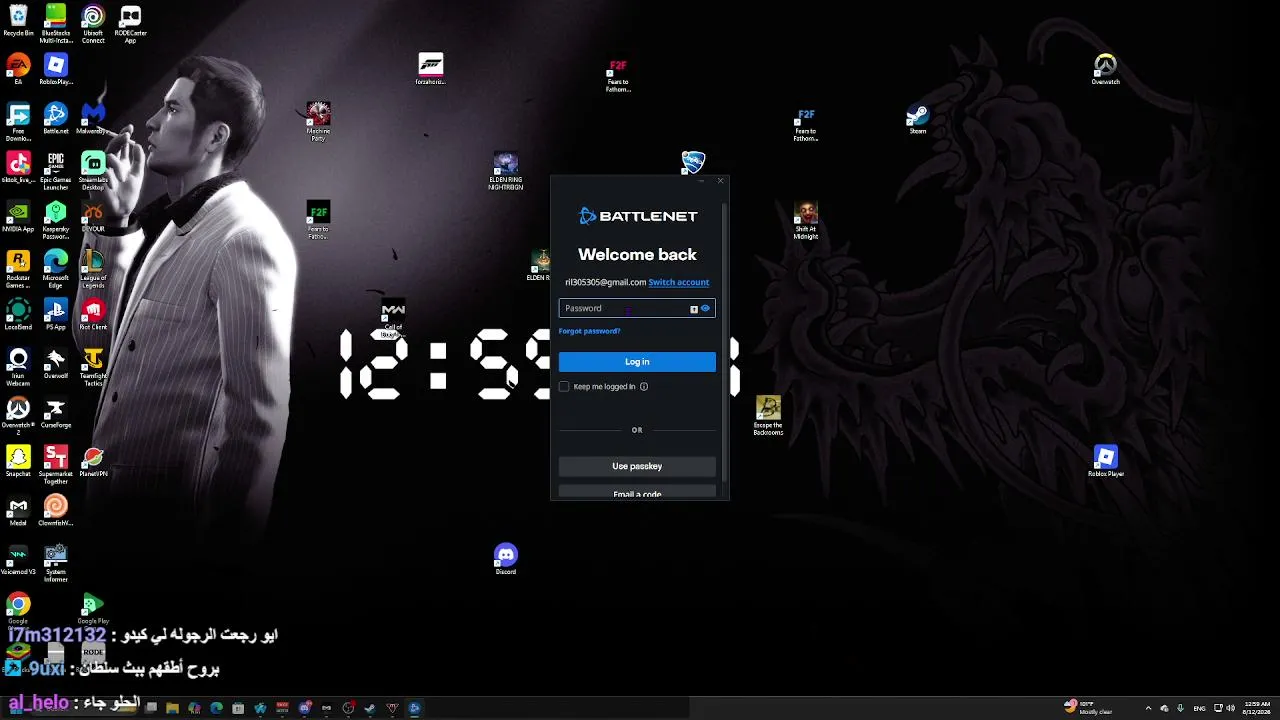Select the Battle.net desktop shortcut
Image resolution: width=1280 pixels, height=720 pixels.
56,118
